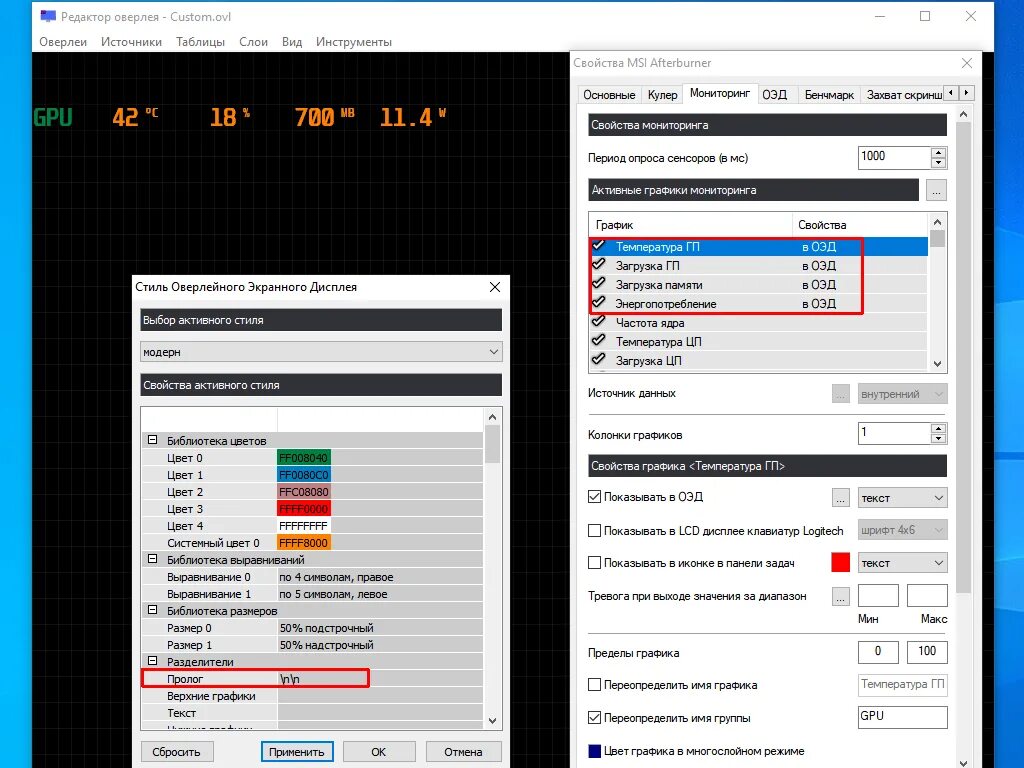Switch to the Бенчмарк tab
The image size is (1024, 768).
[829, 95]
